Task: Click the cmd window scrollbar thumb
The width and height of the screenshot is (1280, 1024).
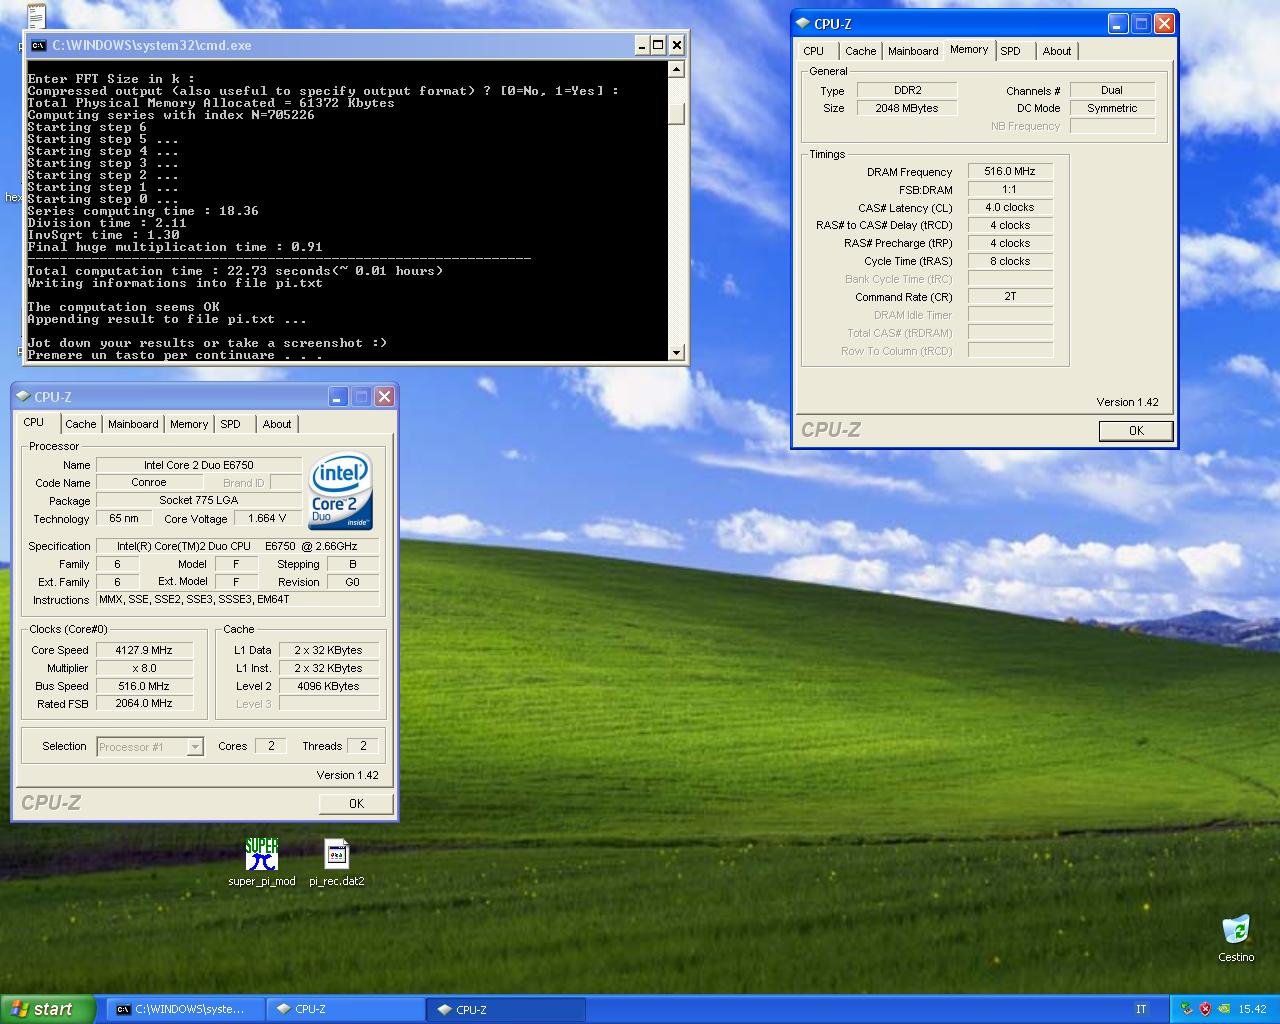Action: pos(677,114)
